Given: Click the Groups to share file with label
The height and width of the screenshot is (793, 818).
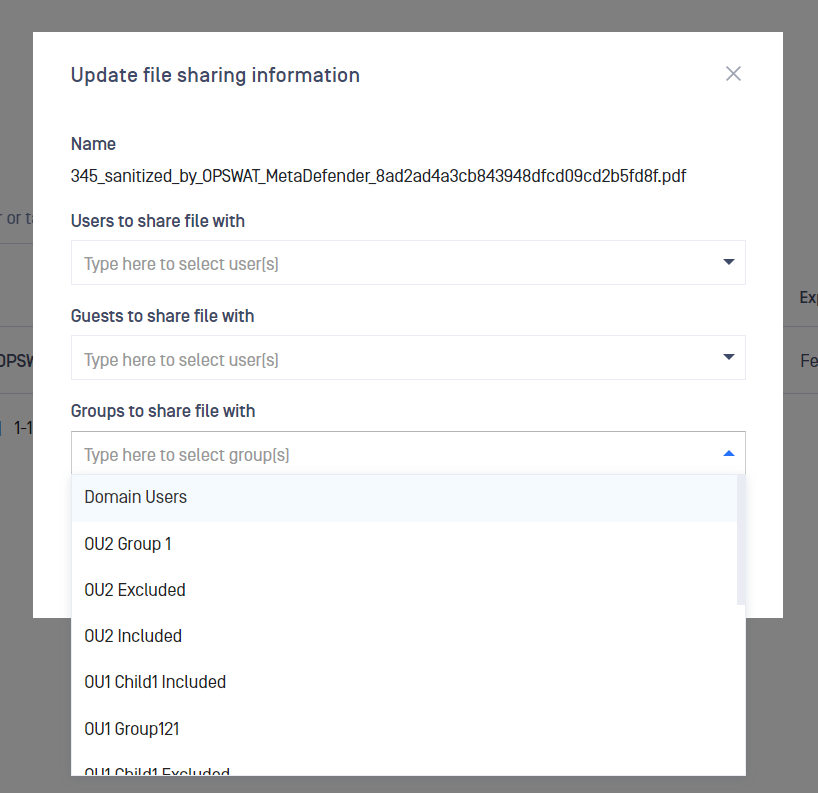Looking at the screenshot, I should 163,411.
